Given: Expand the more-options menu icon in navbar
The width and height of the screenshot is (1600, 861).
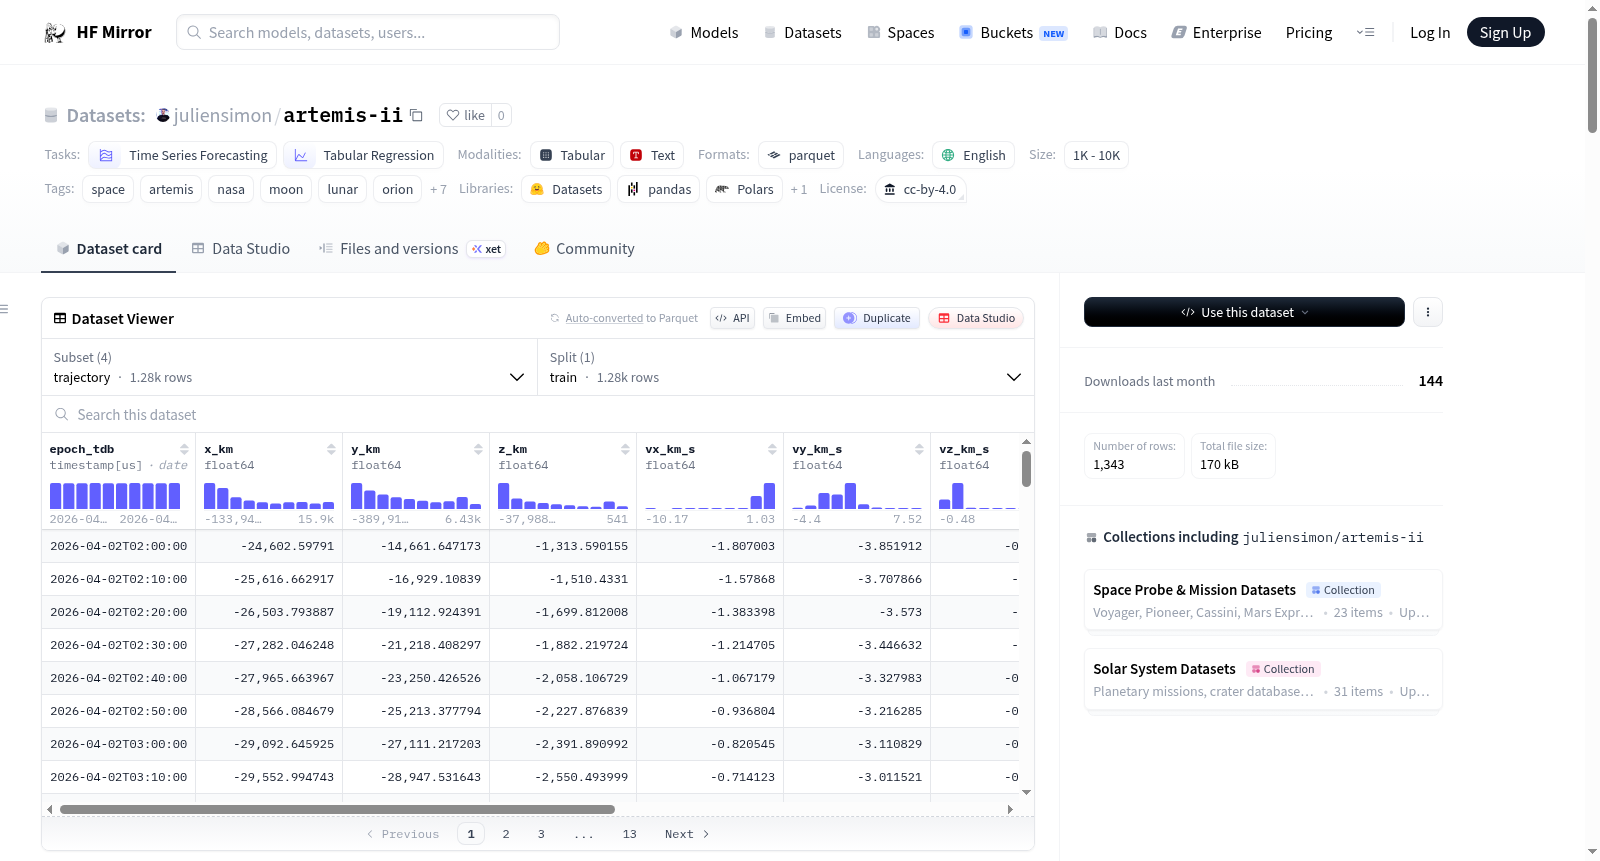Looking at the screenshot, I should coord(1365,33).
